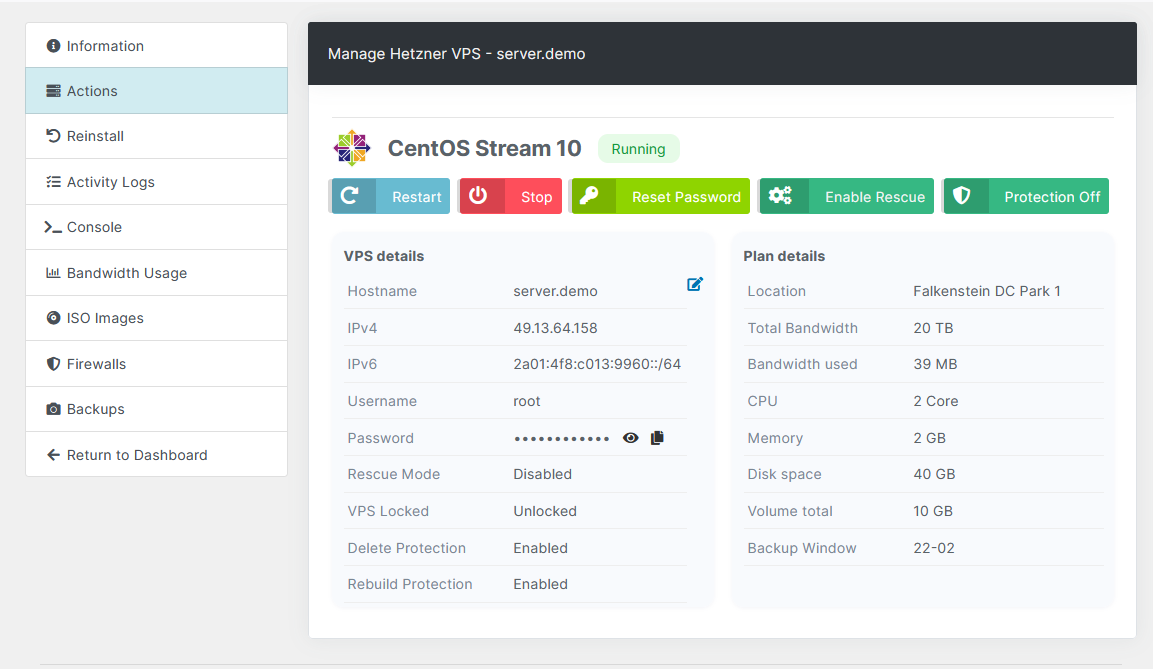
Task: Click the VPS Locked value Unlocked
Action: 545,511
